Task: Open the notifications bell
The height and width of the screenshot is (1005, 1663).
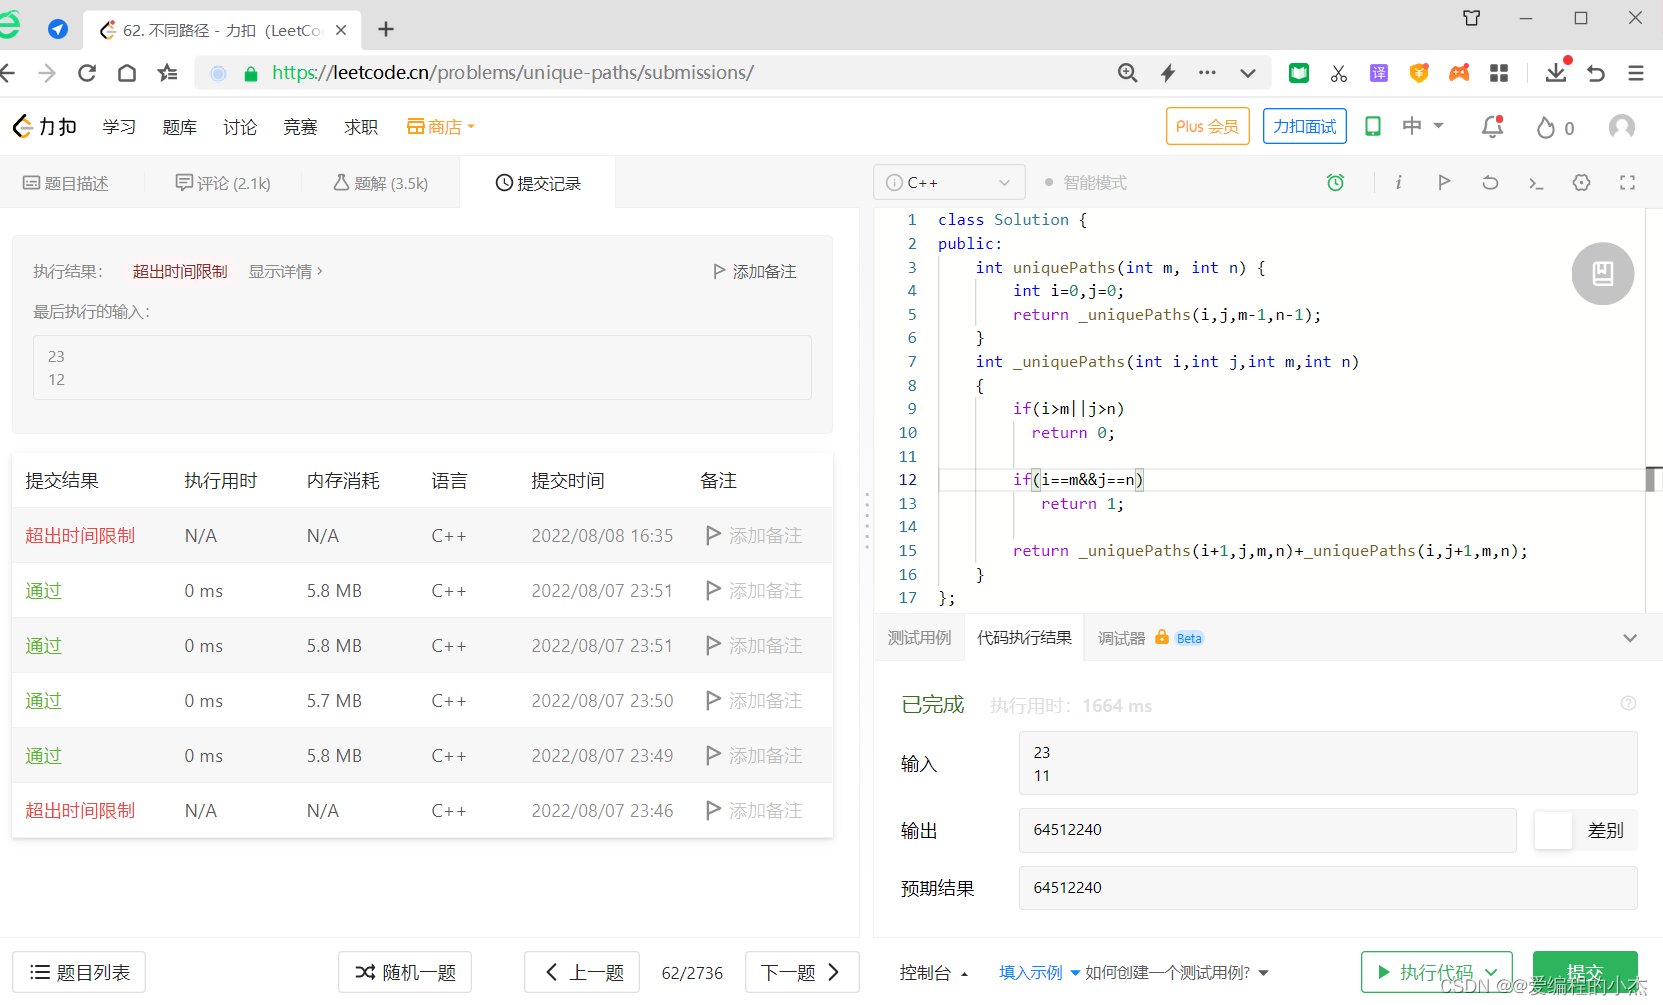Action: click(x=1491, y=126)
